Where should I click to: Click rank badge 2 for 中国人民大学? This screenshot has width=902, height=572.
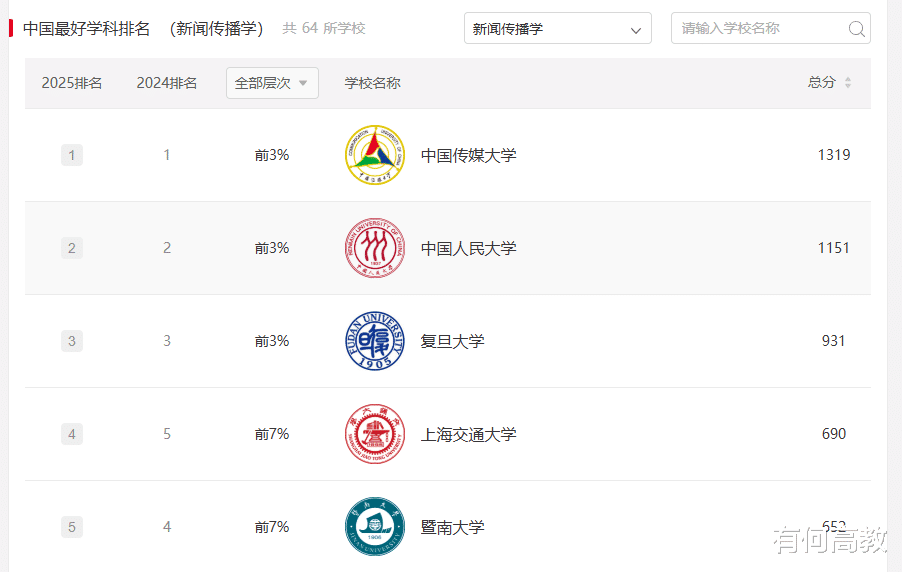[x=72, y=248]
